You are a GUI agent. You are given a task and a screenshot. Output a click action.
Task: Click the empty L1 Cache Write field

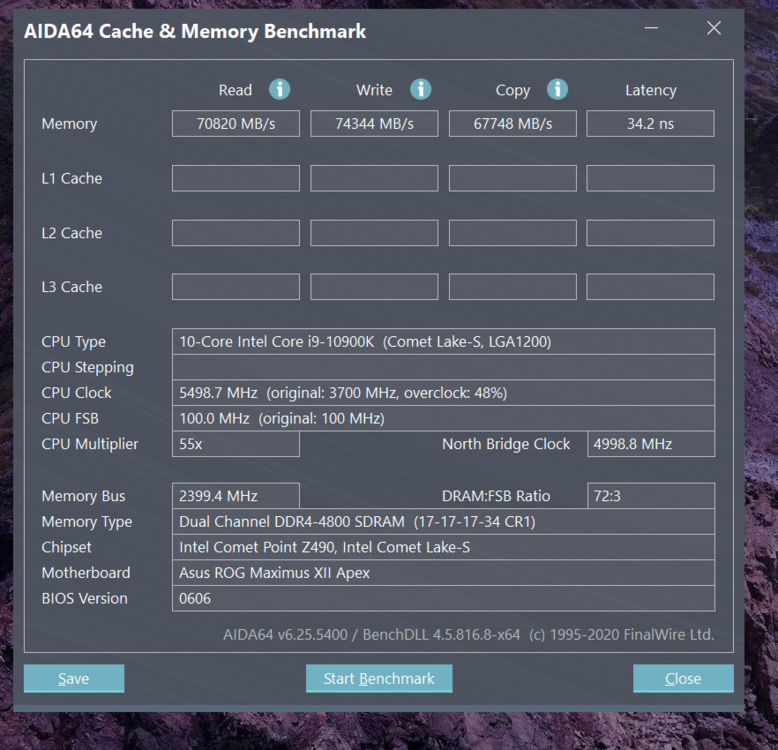(374, 178)
